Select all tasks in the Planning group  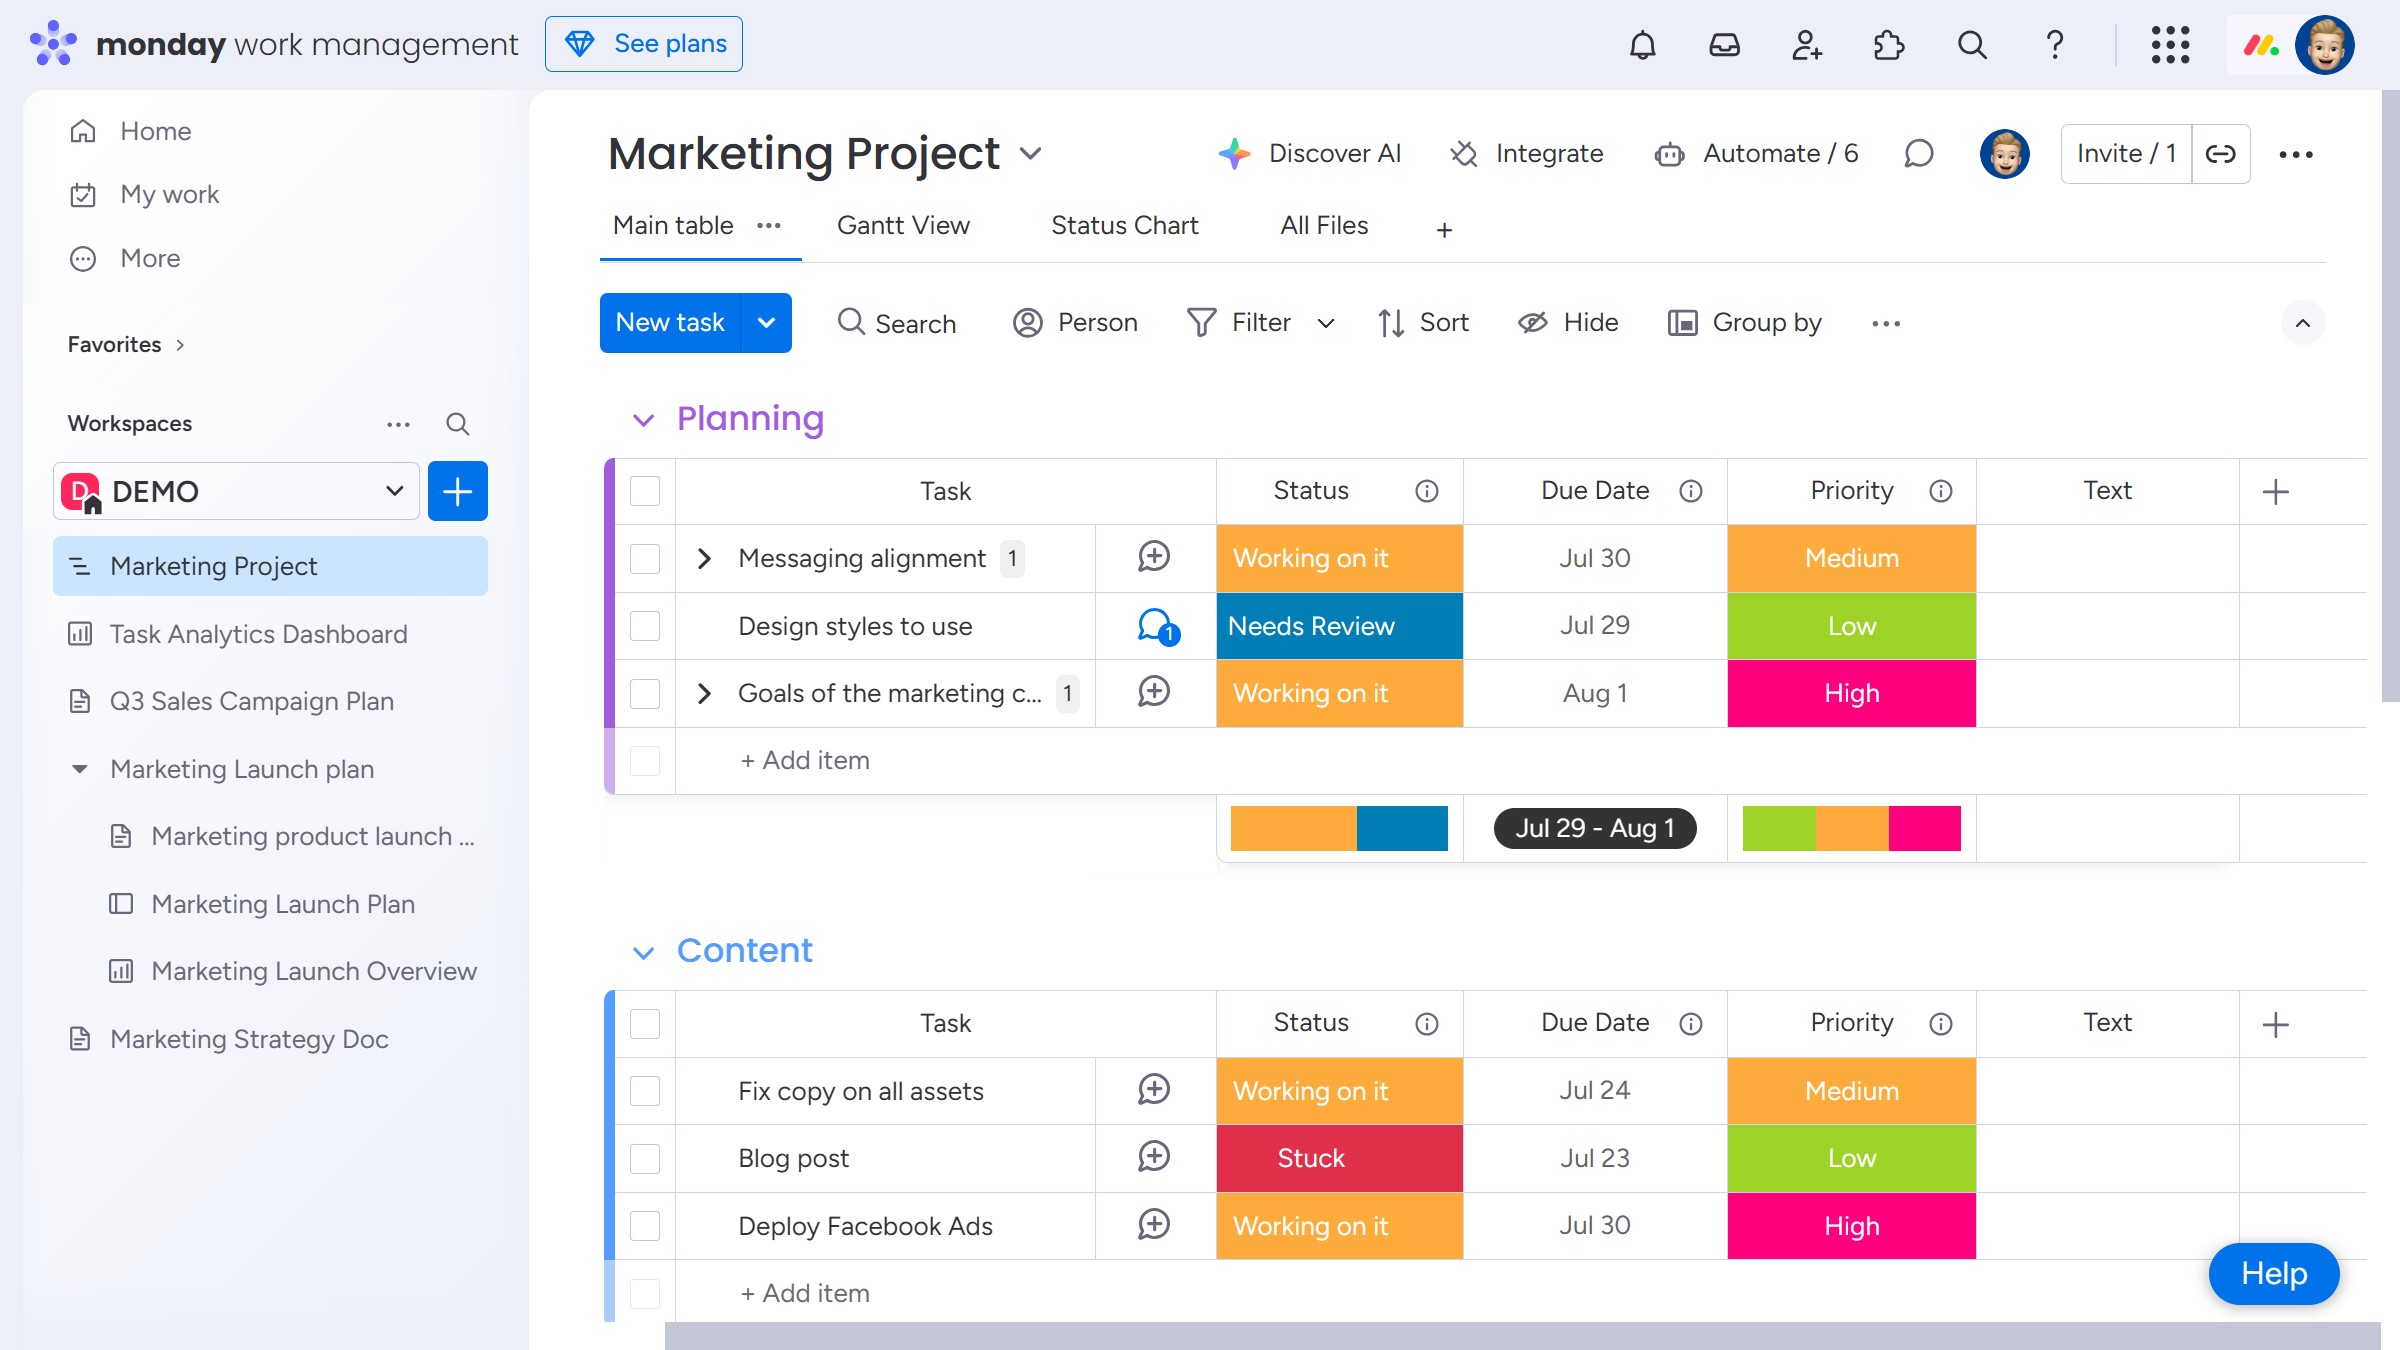[645, 491]
